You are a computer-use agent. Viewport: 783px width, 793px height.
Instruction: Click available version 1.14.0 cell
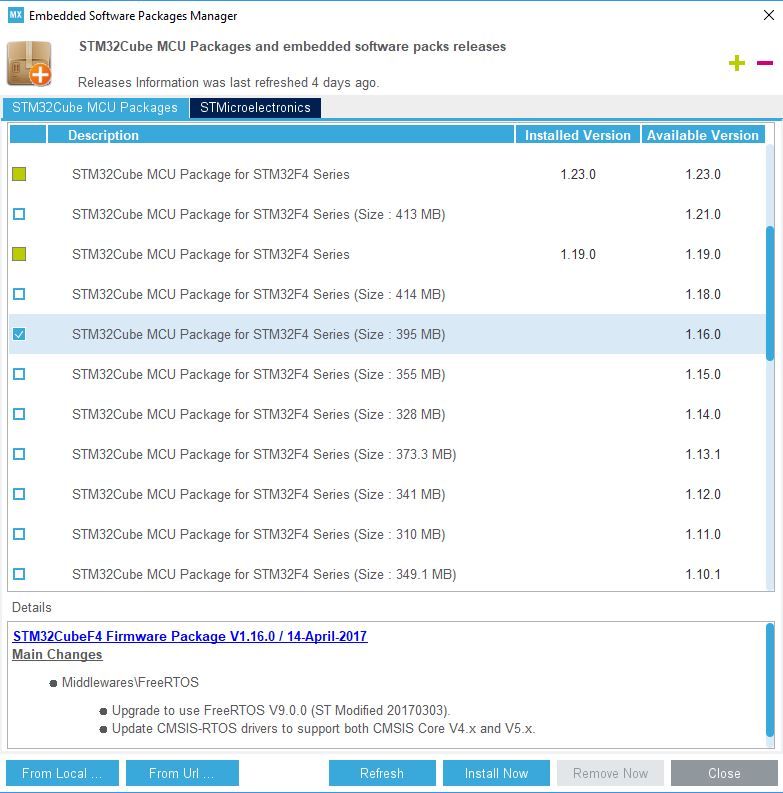(703, 414)
